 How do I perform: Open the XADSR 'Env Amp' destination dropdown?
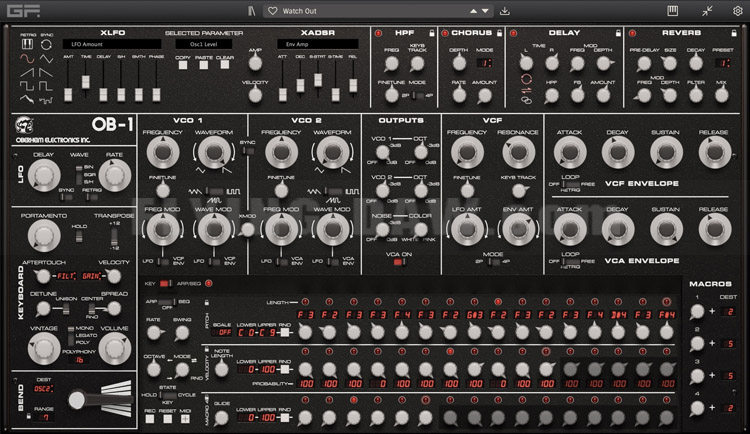318,44
